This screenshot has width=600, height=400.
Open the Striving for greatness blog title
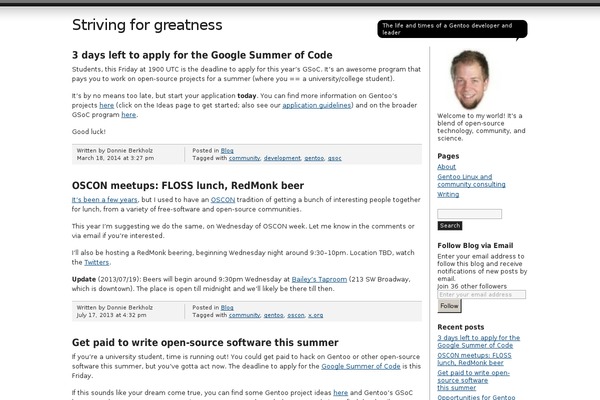point(147,25)
